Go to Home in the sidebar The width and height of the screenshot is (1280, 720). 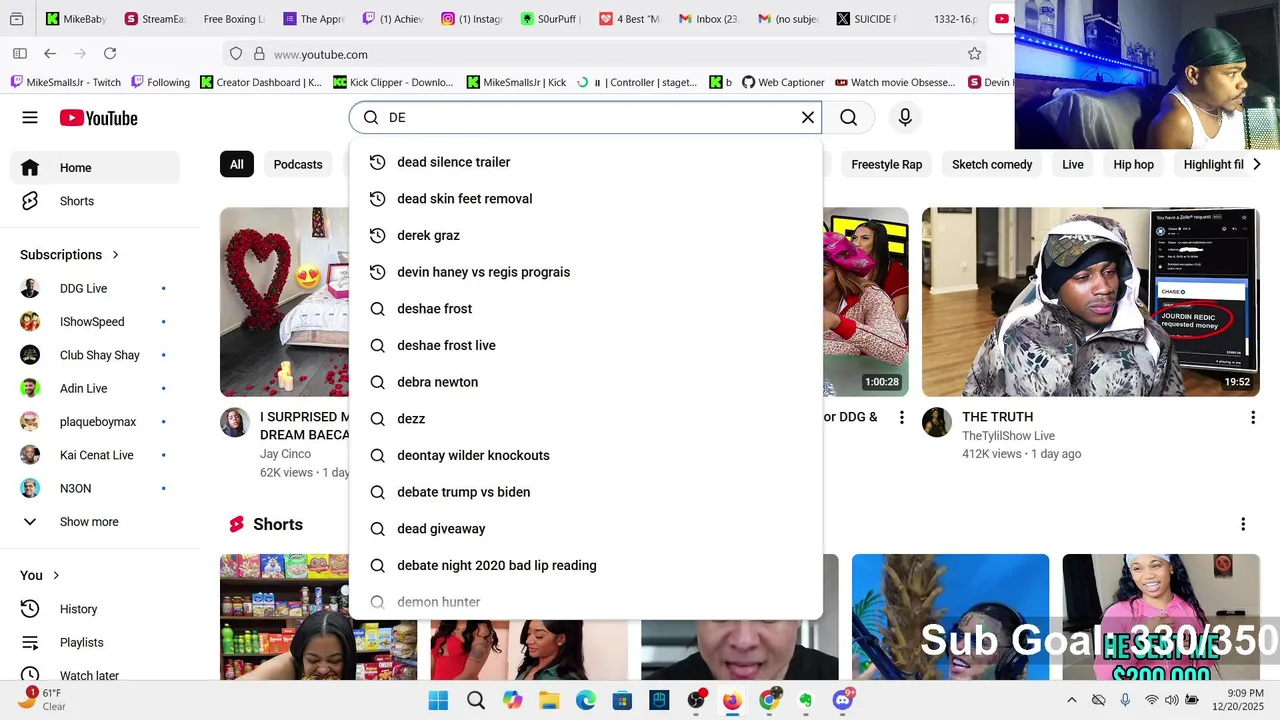point(95,168)
